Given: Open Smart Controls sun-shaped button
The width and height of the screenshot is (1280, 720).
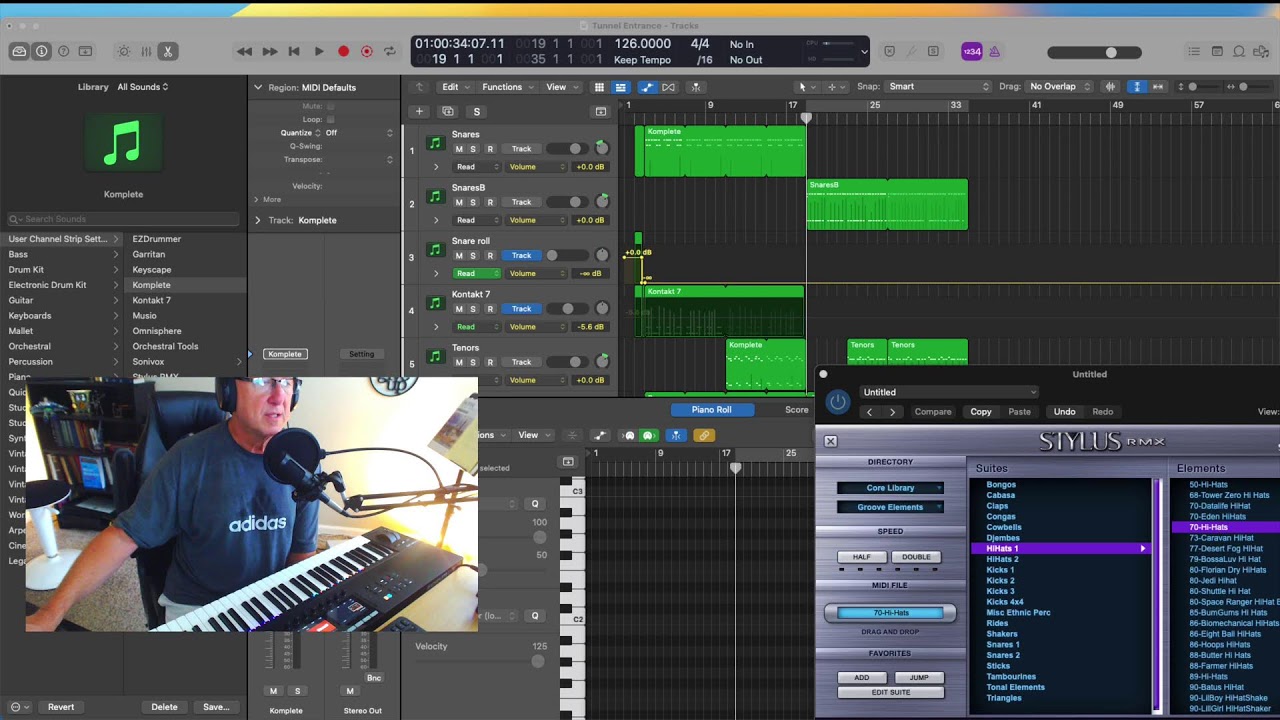Looking at the screenshot, I should click(124, 51).
